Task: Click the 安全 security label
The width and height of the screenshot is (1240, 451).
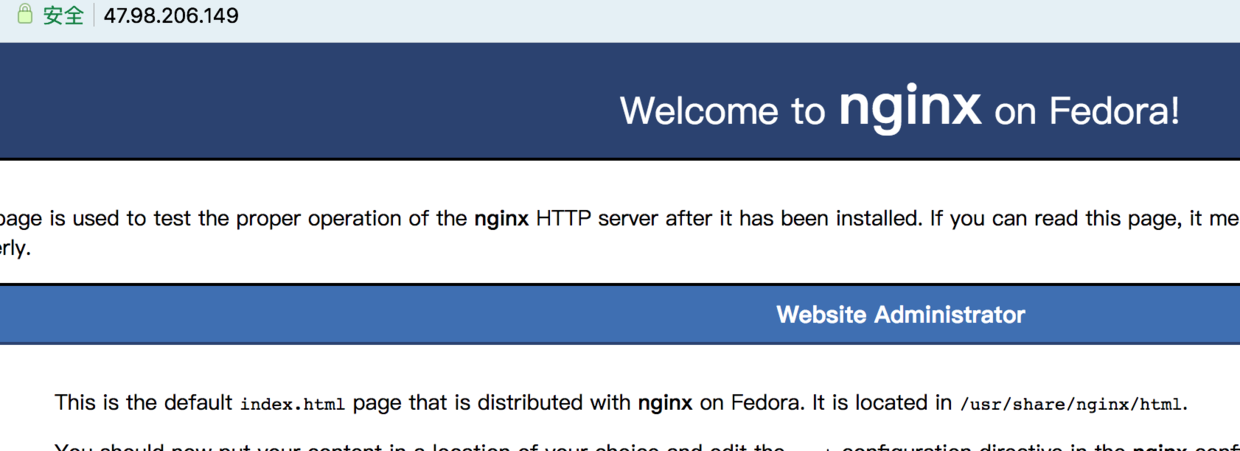Action: pos(63,16)
